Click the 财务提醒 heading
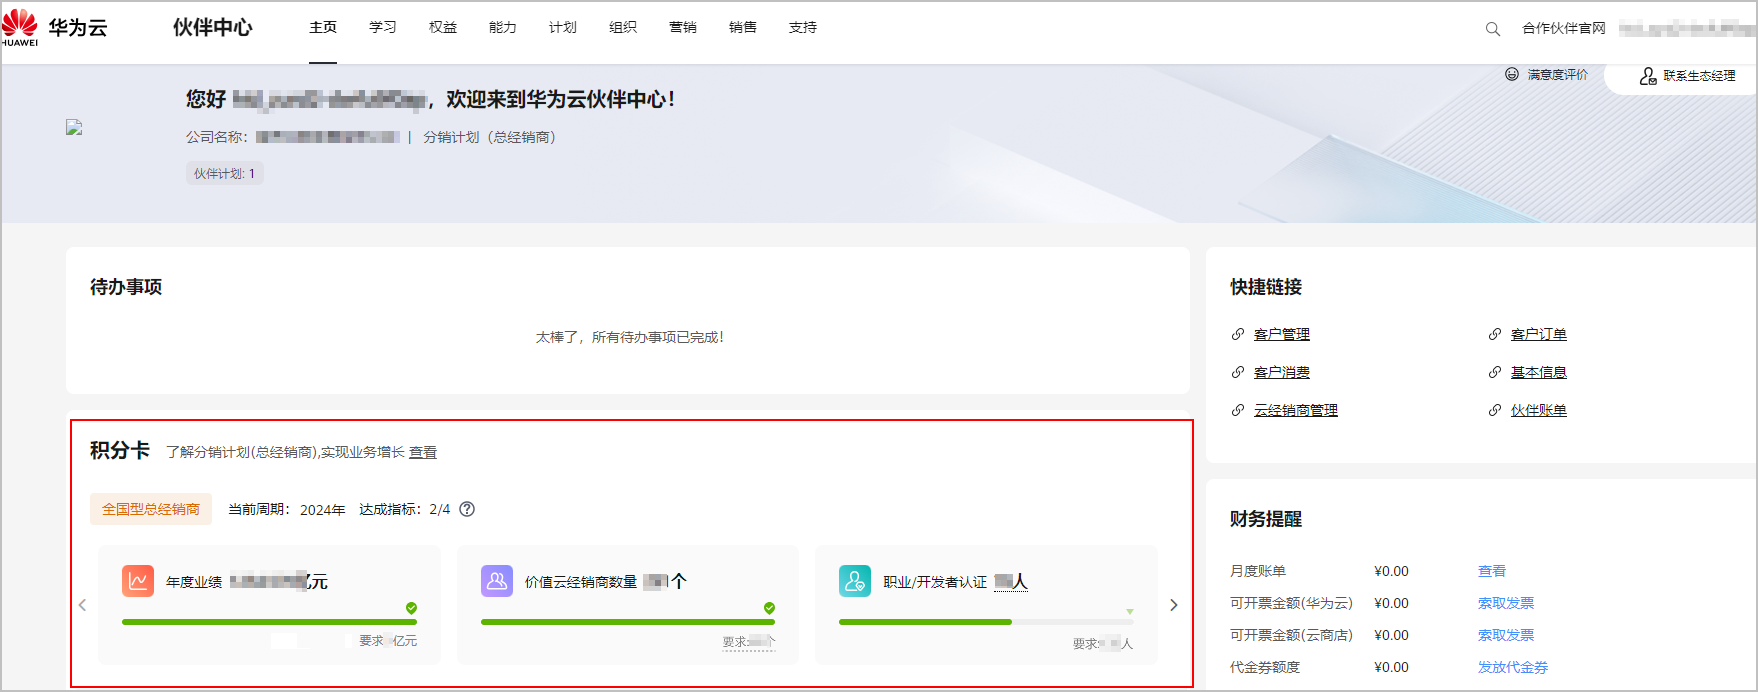The height and width of the screenshot is (692, 1758). click(1266, 519)
